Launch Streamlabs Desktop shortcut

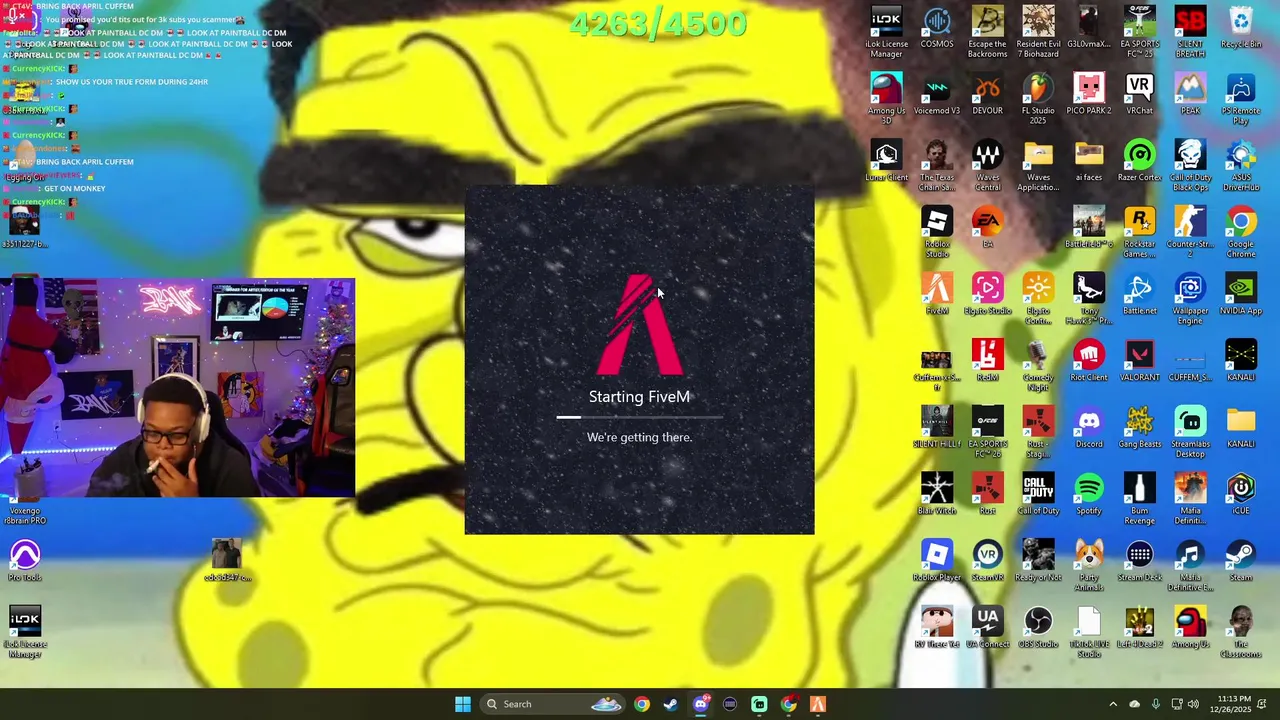coord(1190,433)
